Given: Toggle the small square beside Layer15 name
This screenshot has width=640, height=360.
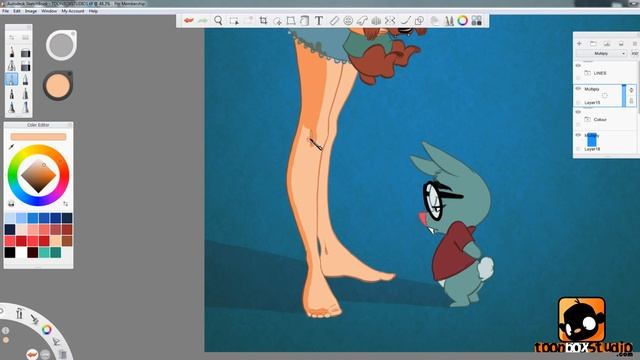Looking at the screenshot, I should point(578,102).
